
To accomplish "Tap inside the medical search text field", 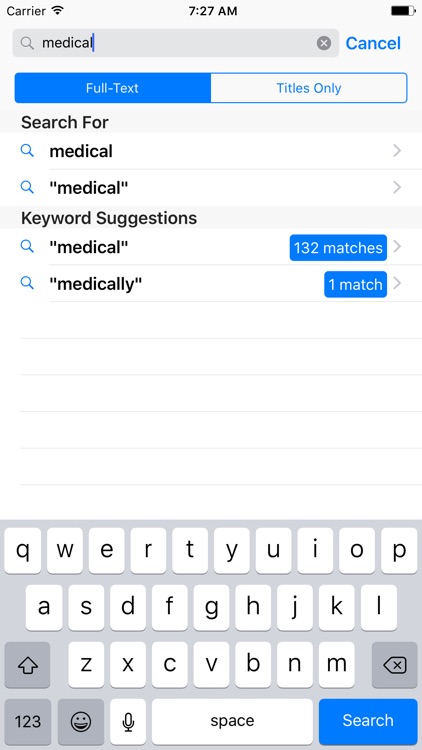I will tap(176, 44).
